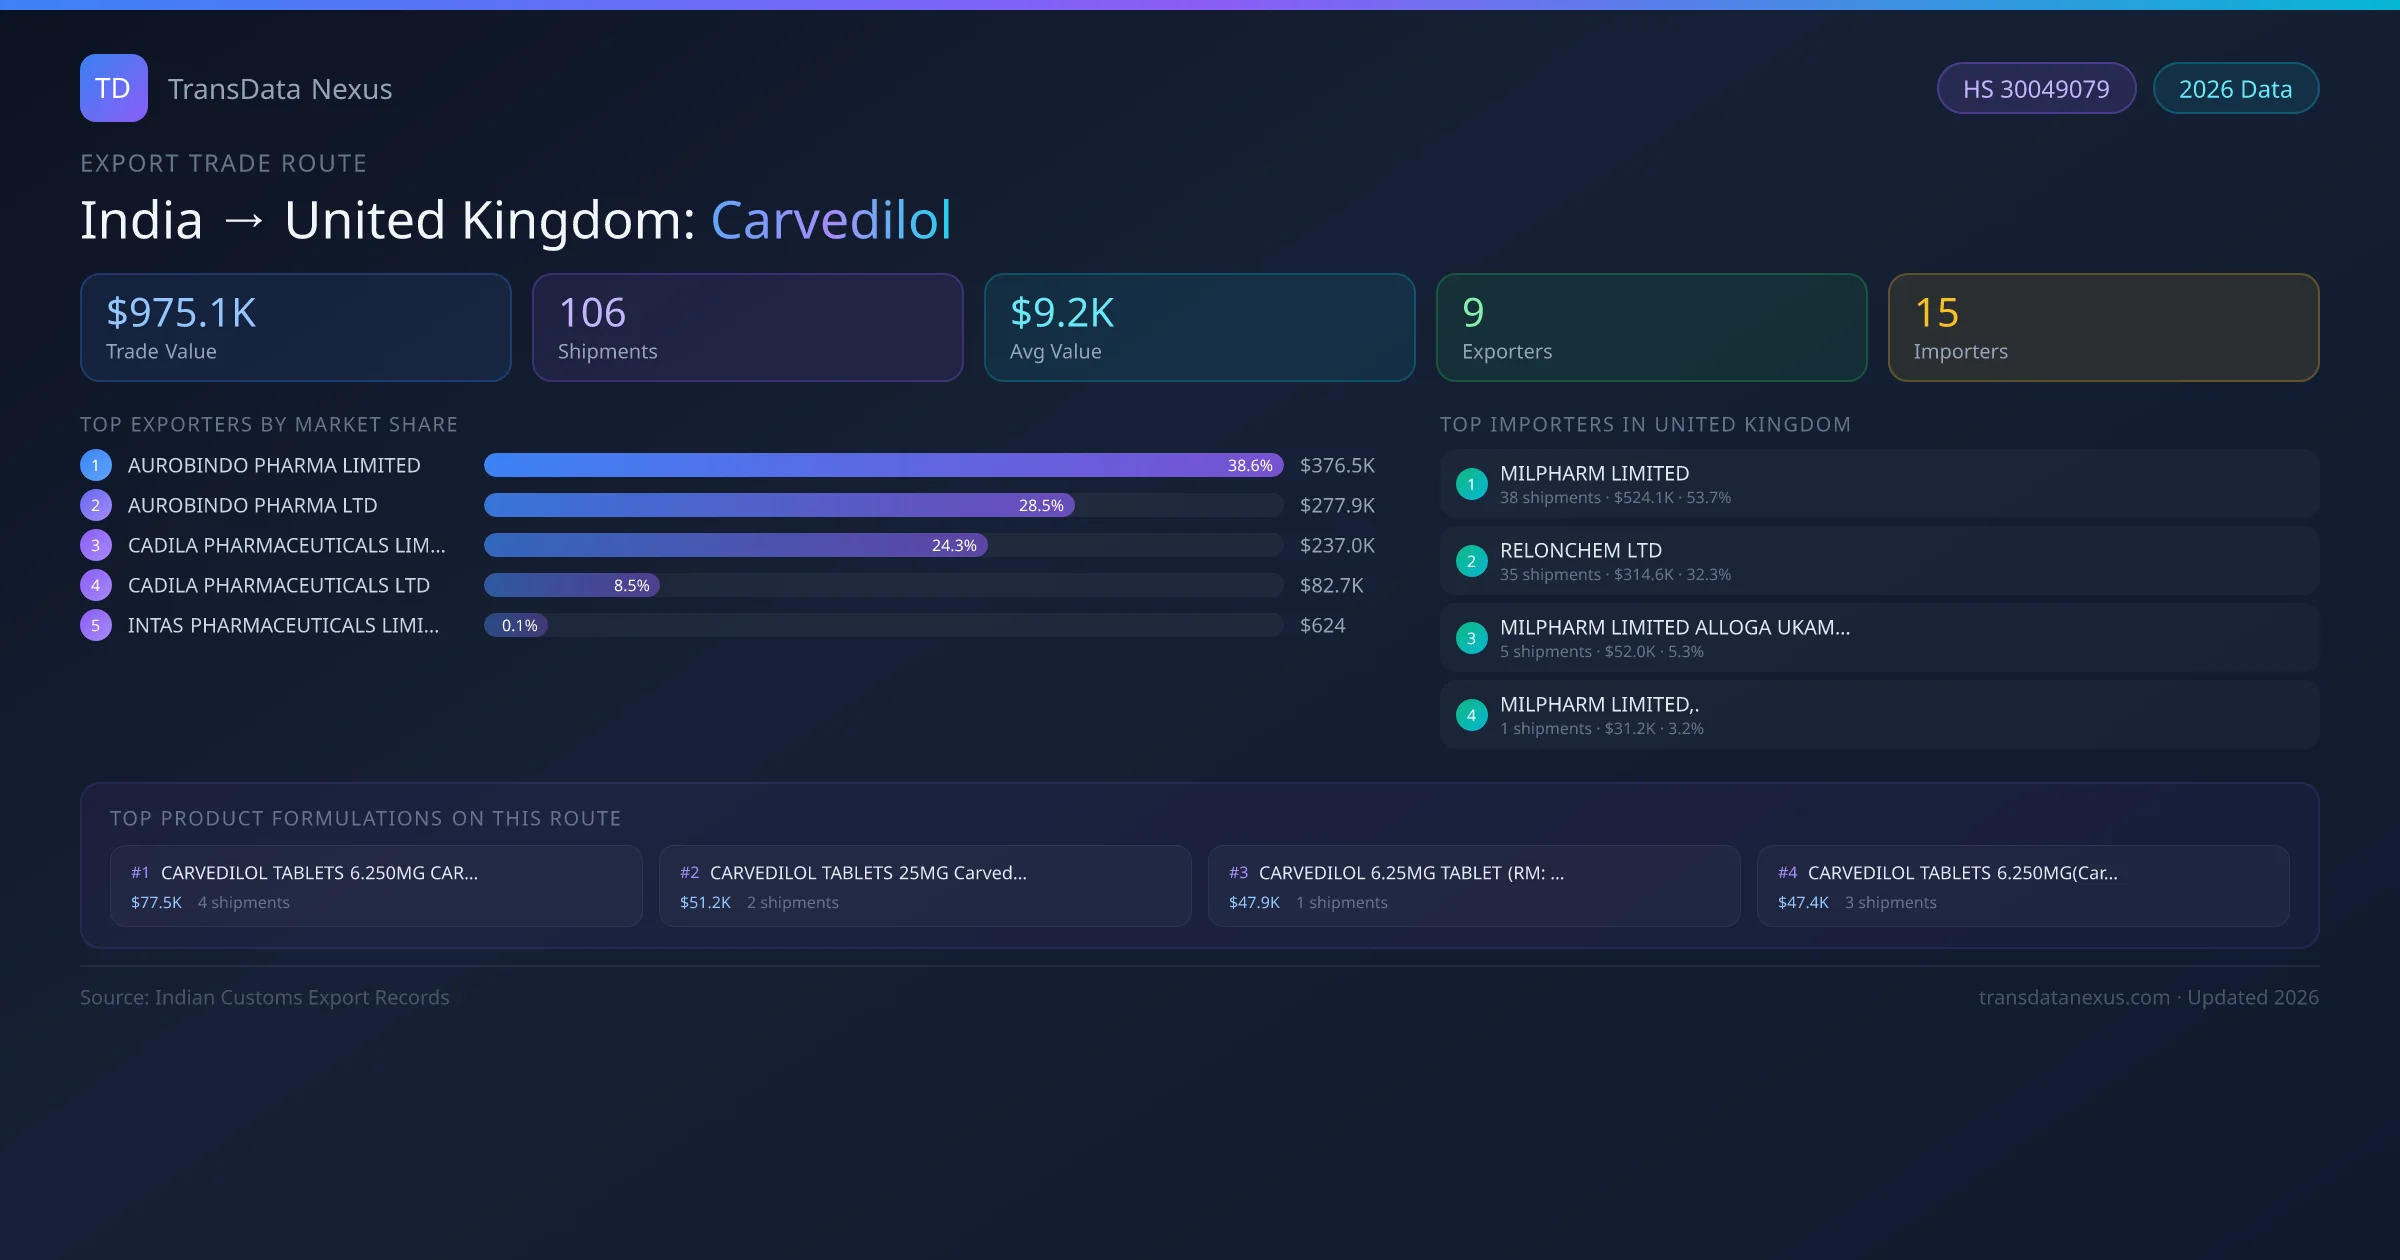Viewport: 2400px width, 1260px height.
Task: Select the rank 4 importer badge
Action: click(x=1471, y=714)
